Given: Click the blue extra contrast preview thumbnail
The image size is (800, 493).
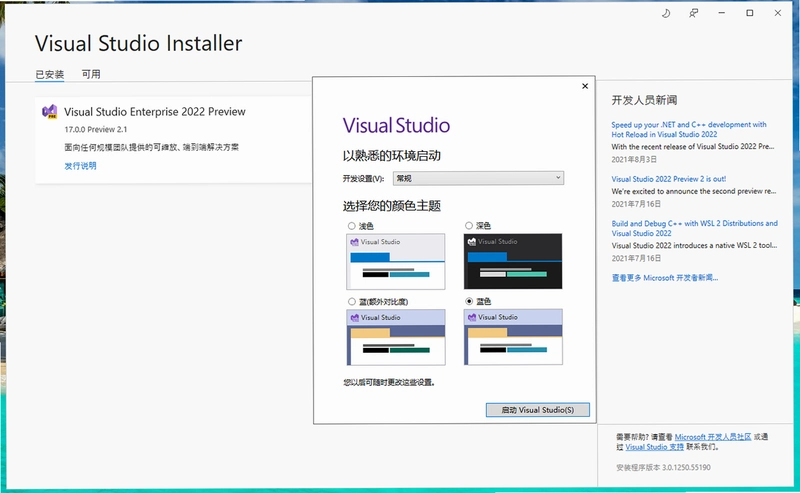Looking at the screenshot, I should tap(395, 337).
